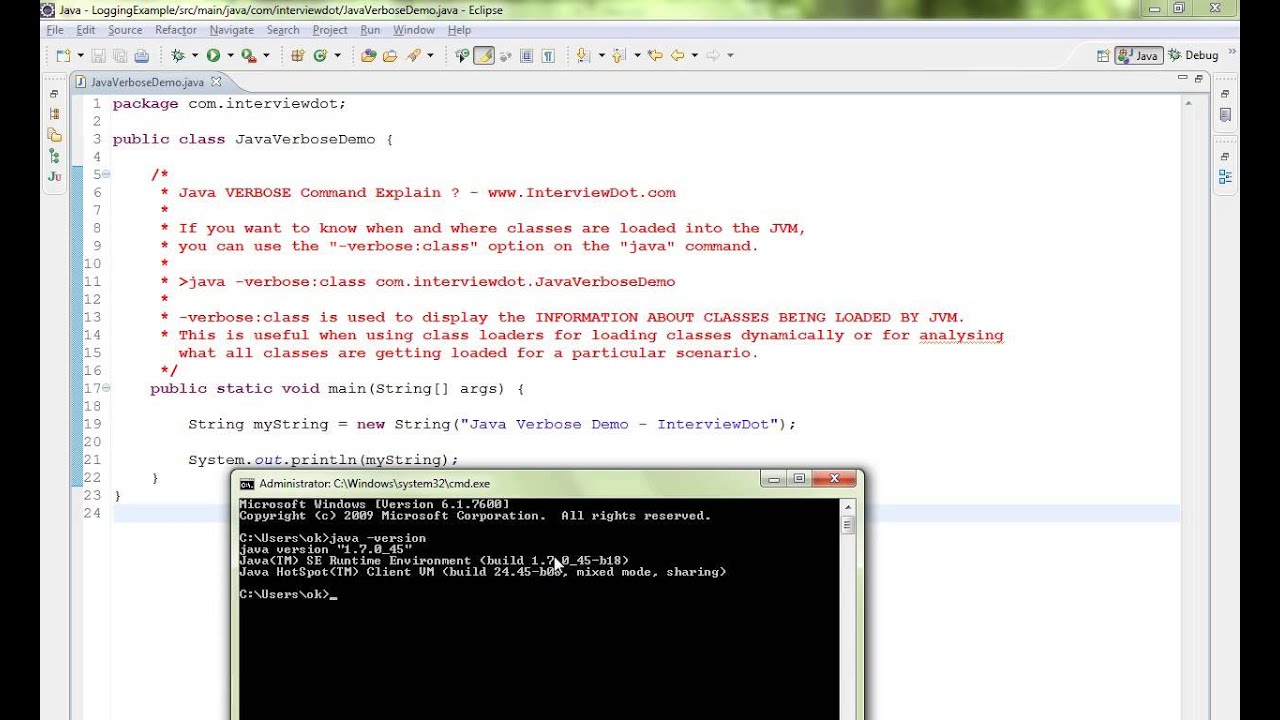Click the Search flashlight icon
The height and width of the screenshot is (720, 1280).
pos(411,56)
